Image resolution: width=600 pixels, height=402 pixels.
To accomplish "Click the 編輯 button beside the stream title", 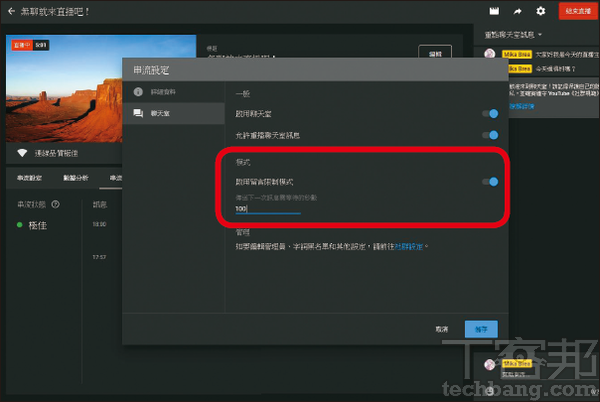I will tap(434, 53).
